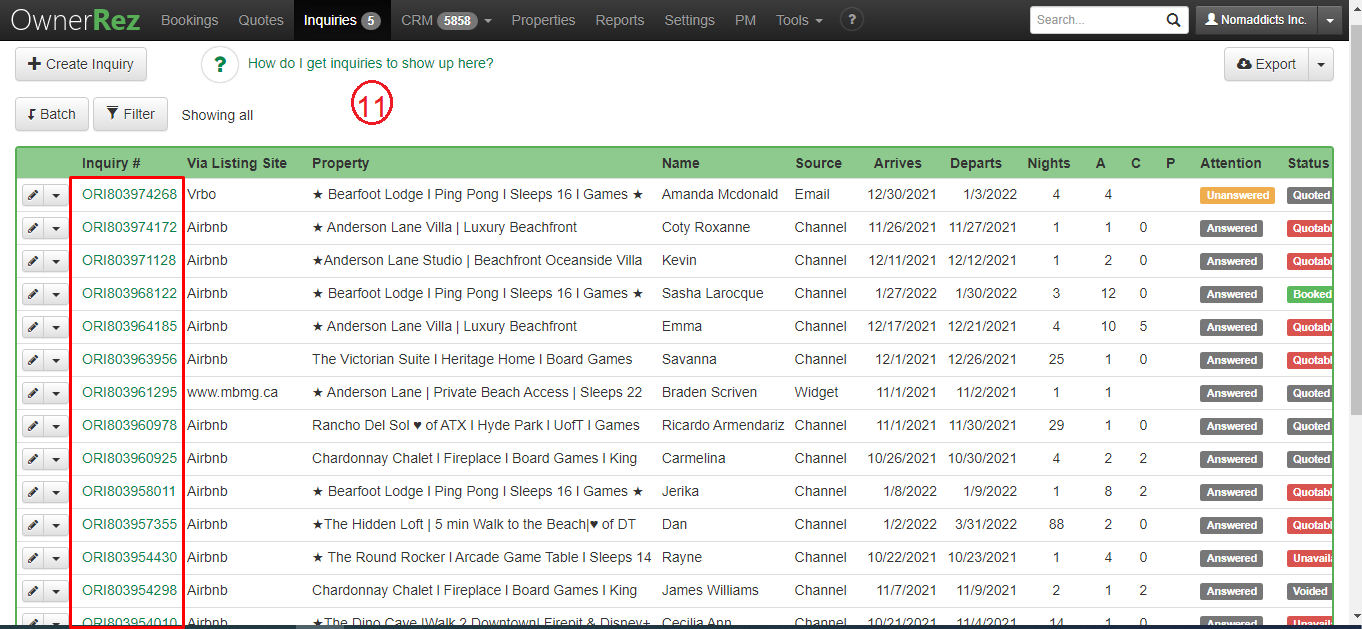Click the pencil edit icon for inquiry ORI803974268
This screenshot has width=1362, height=629.
(x=33, y=195)
